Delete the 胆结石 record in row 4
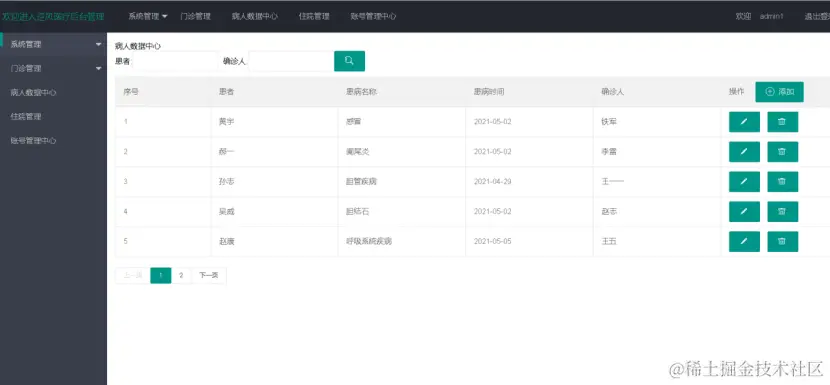830x385 pixels. pyautogui.click(x=782, y=212)
